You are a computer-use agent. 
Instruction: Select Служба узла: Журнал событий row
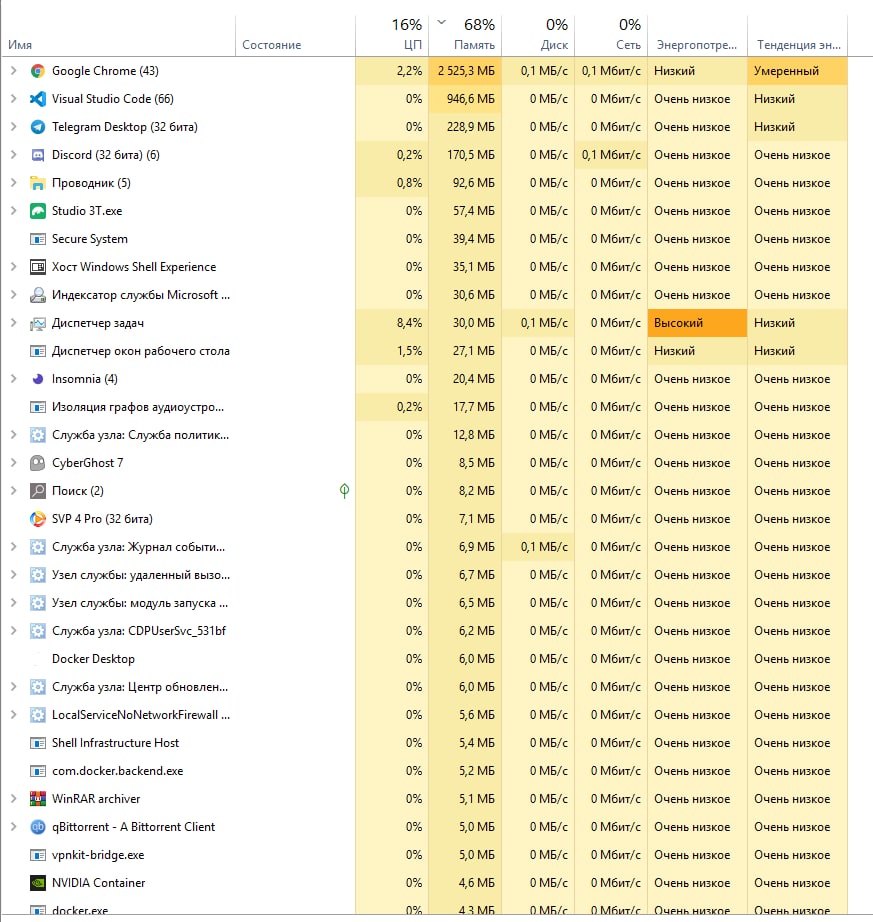(x=424, y=547)
